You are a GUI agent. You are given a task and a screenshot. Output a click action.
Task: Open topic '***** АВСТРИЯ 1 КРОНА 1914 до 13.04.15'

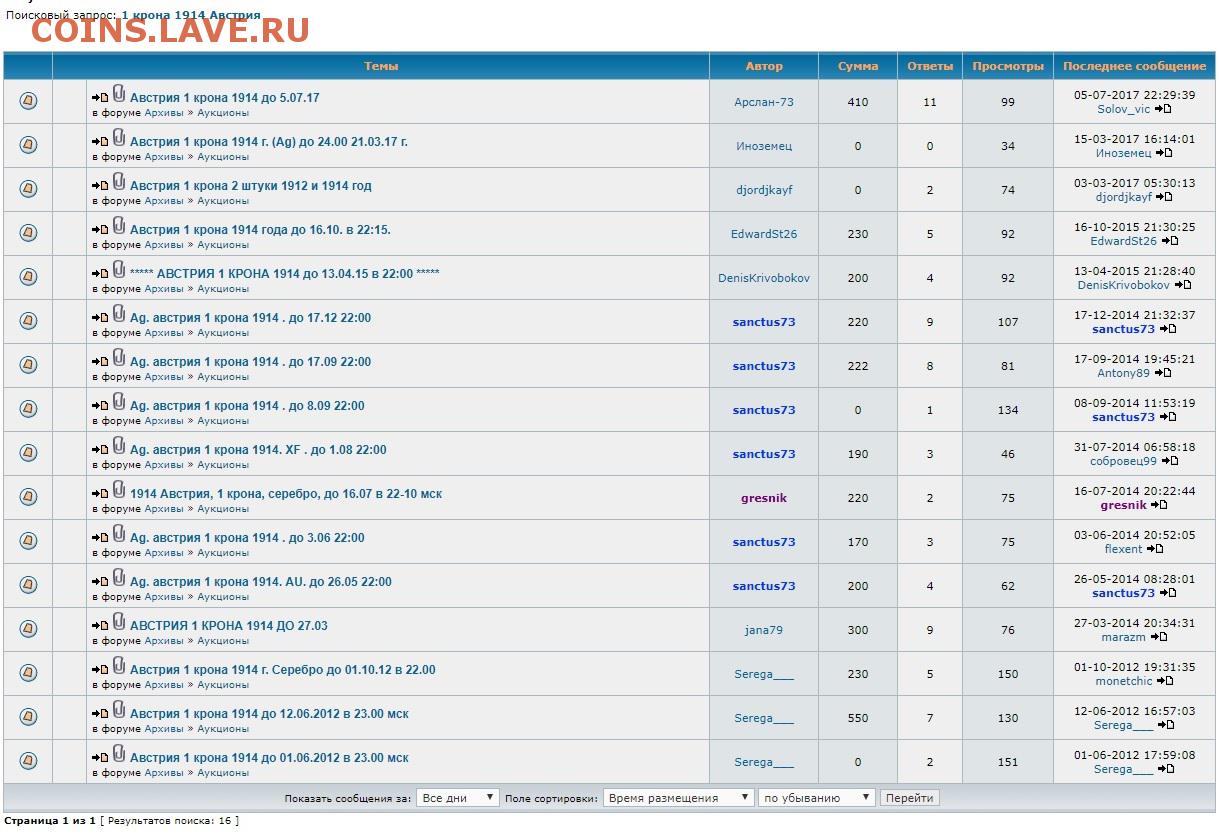pyautogui.click(x=285, y=274)
